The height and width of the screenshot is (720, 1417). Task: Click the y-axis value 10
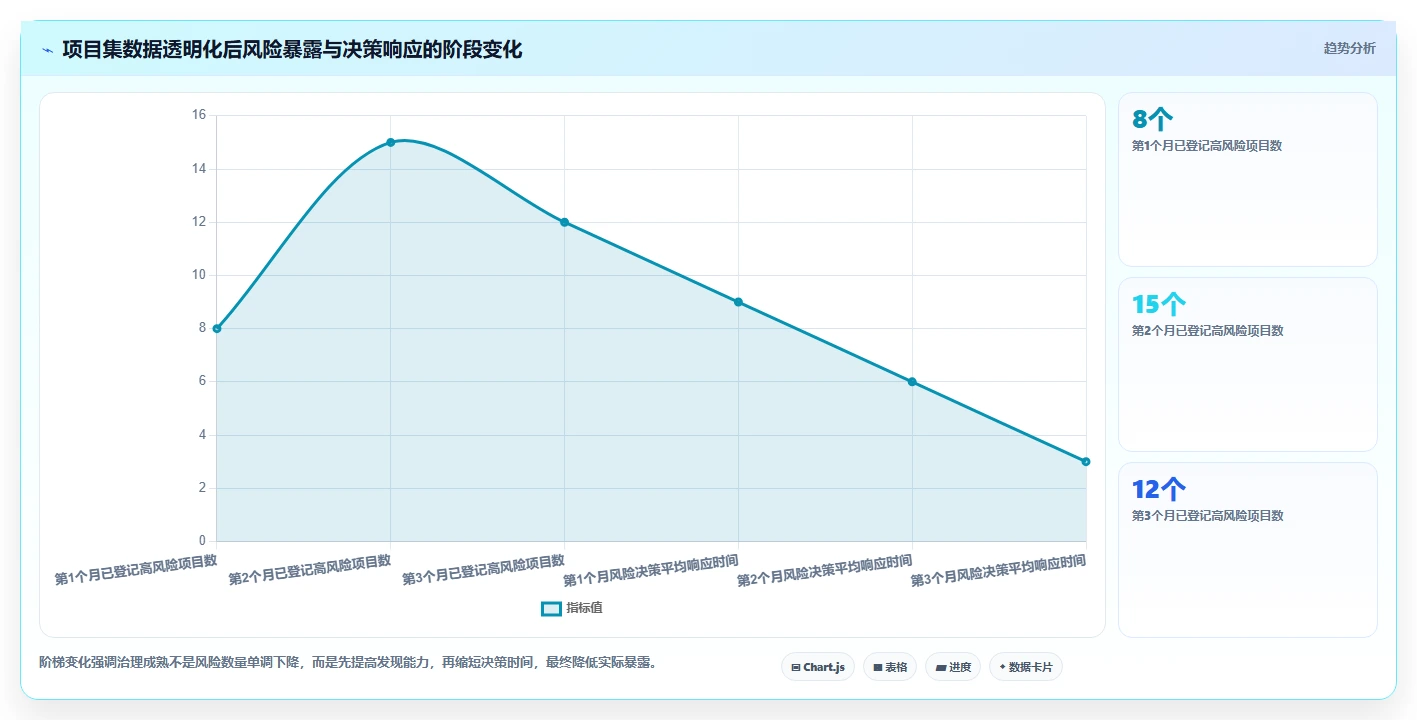click(x=199, y=275)
